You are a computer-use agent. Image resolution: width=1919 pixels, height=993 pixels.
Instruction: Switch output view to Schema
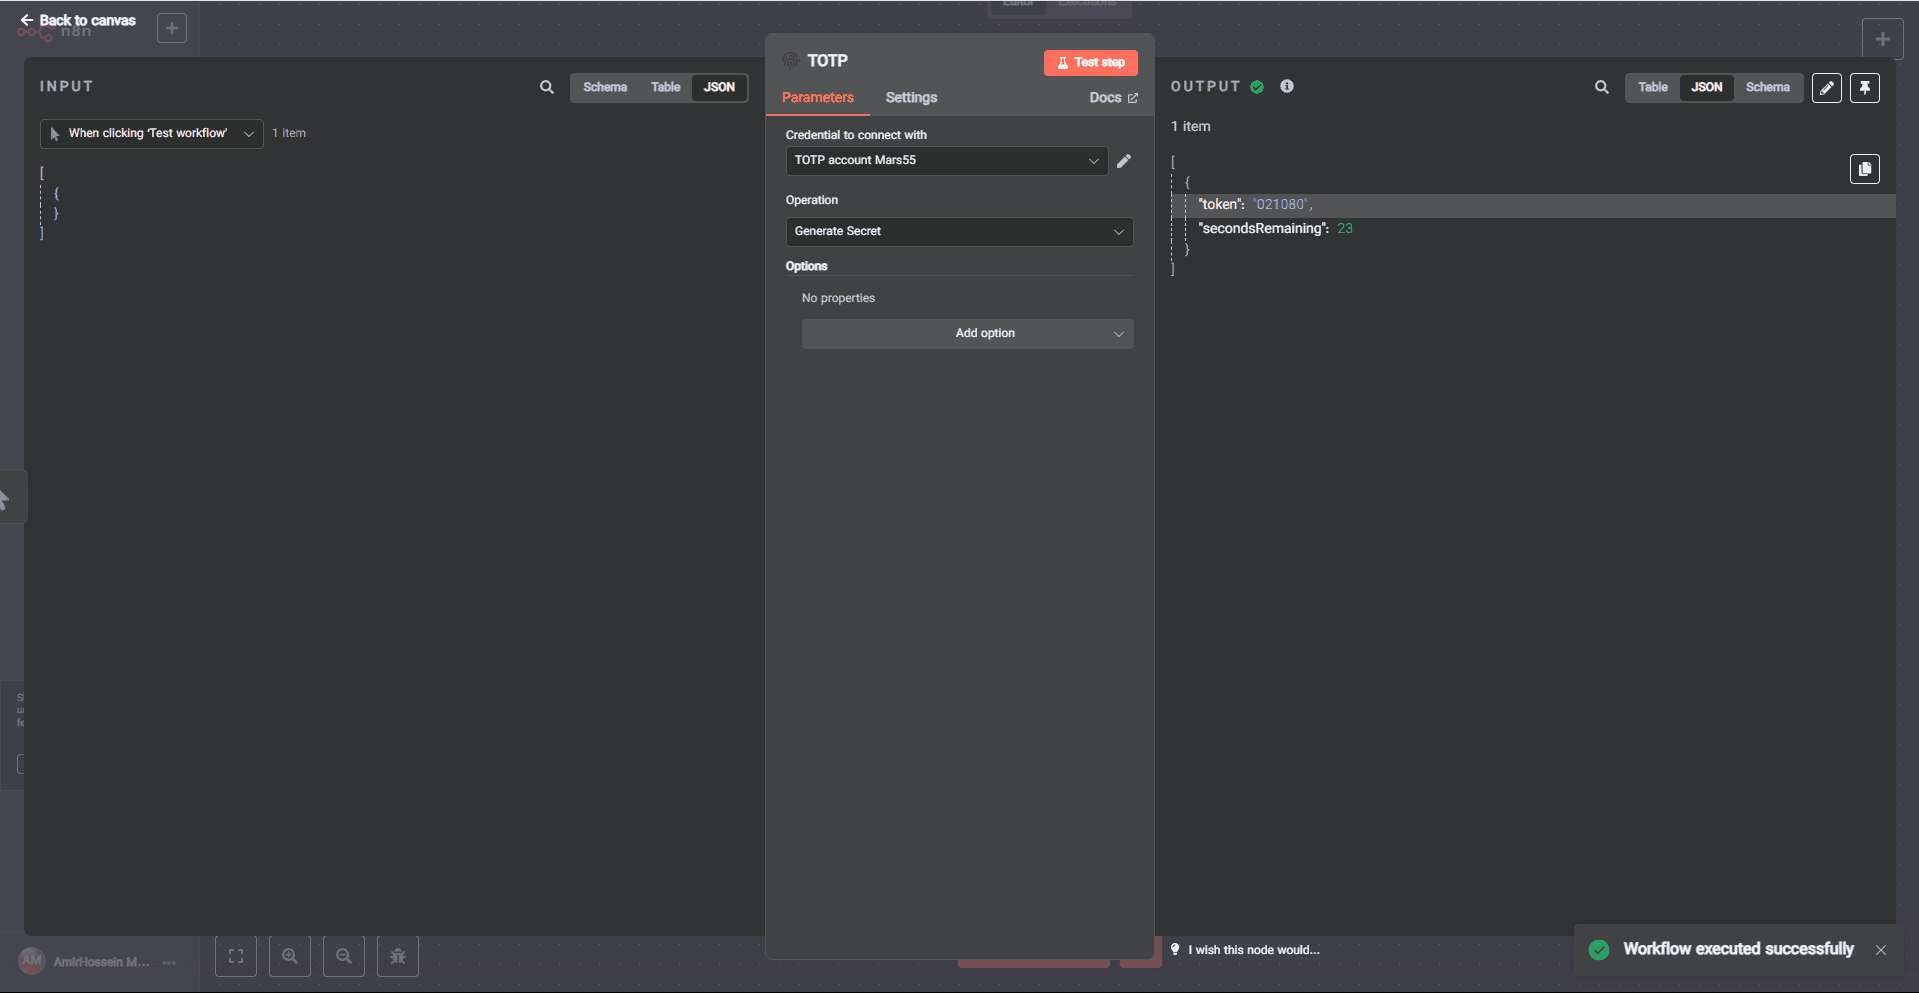(1767, 87)
